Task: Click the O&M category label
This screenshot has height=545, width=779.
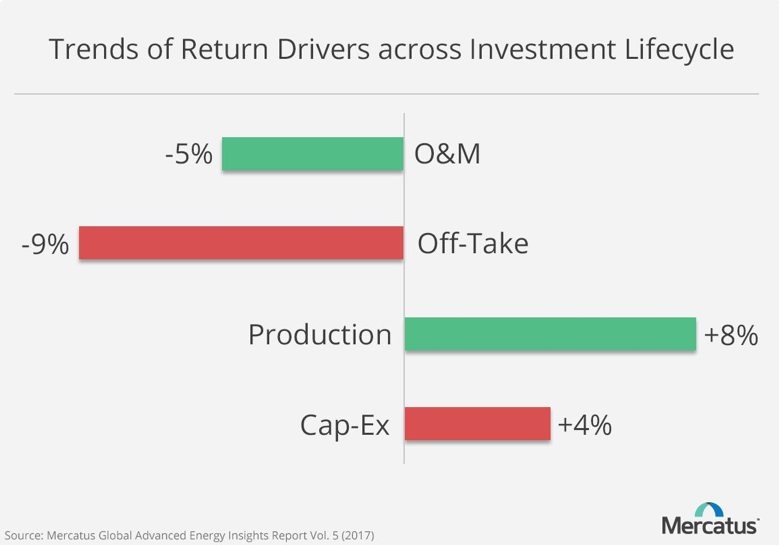Action: click(448, 154)
